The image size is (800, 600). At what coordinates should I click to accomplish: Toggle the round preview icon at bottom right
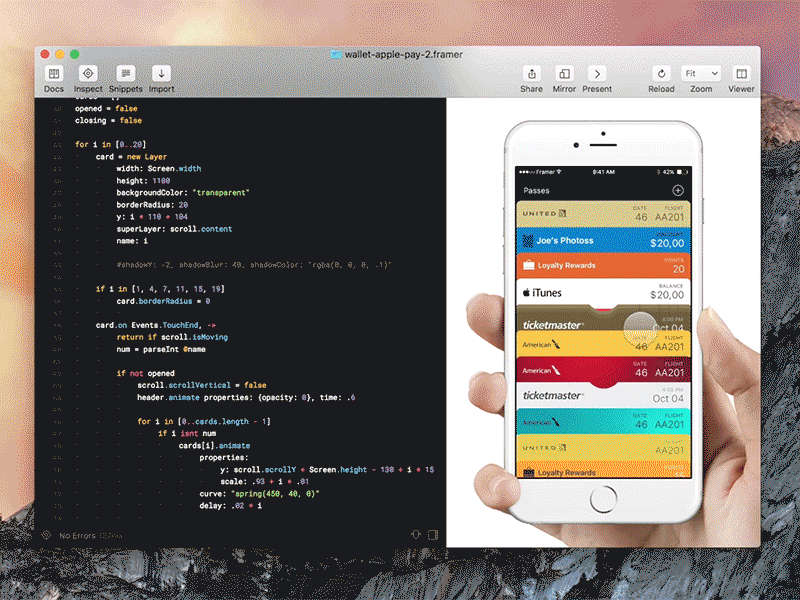click(416, 534)
